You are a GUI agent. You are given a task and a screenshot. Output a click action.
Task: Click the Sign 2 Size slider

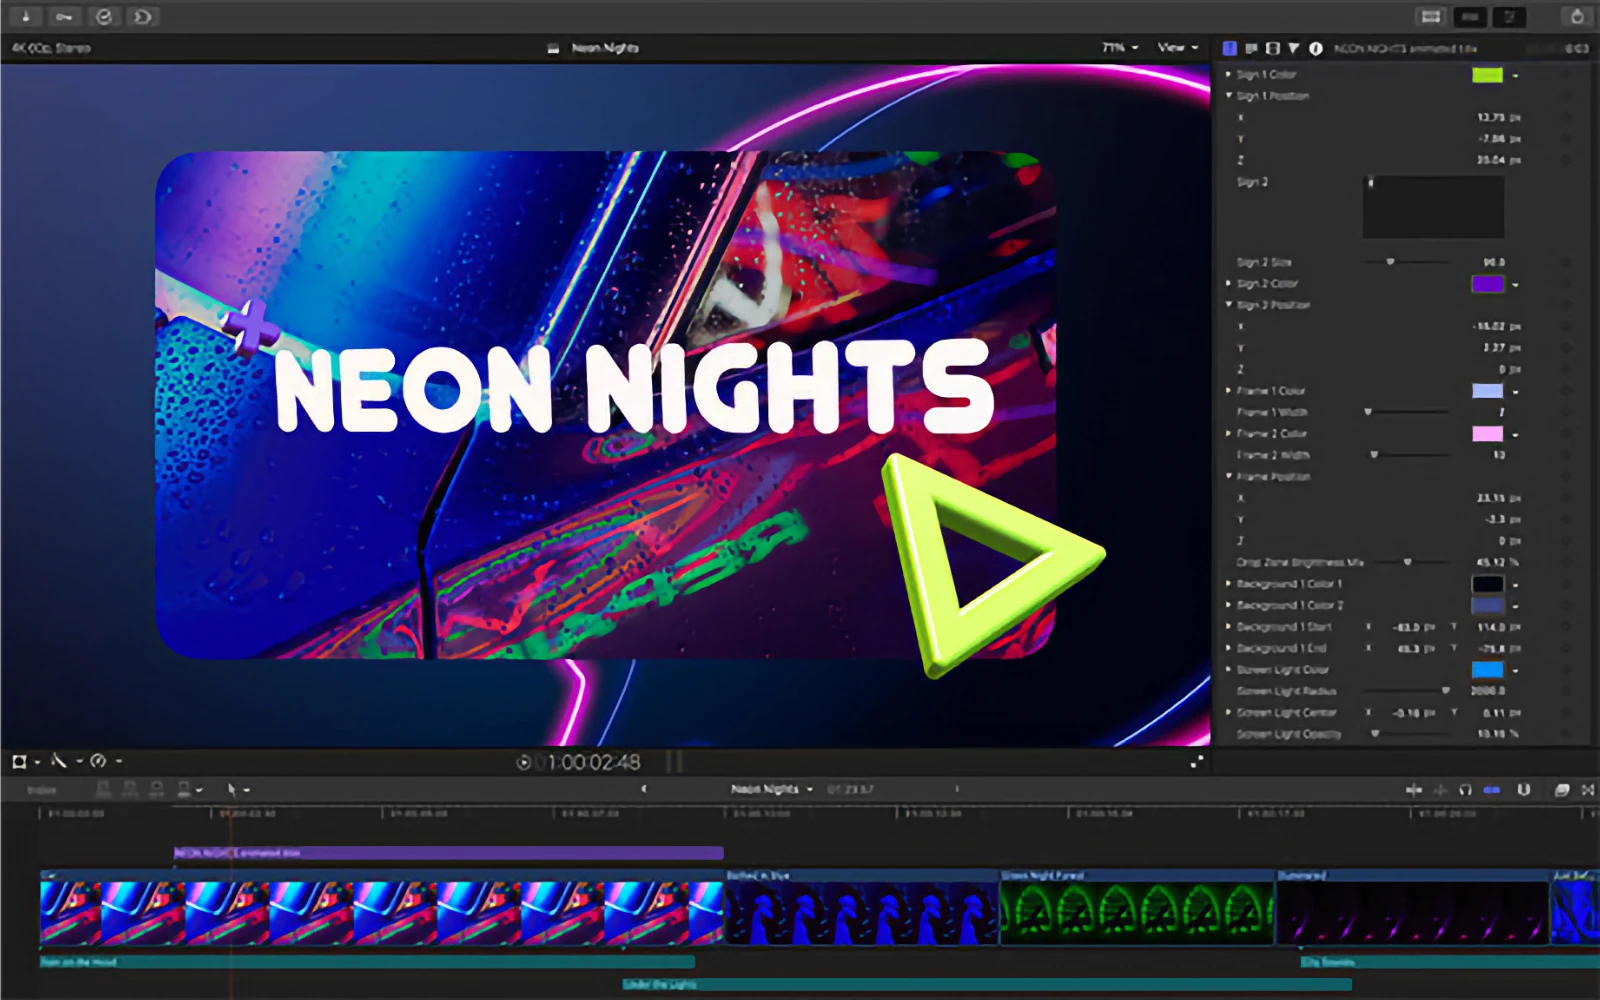pyautogui.click(x=1406, y=262)
